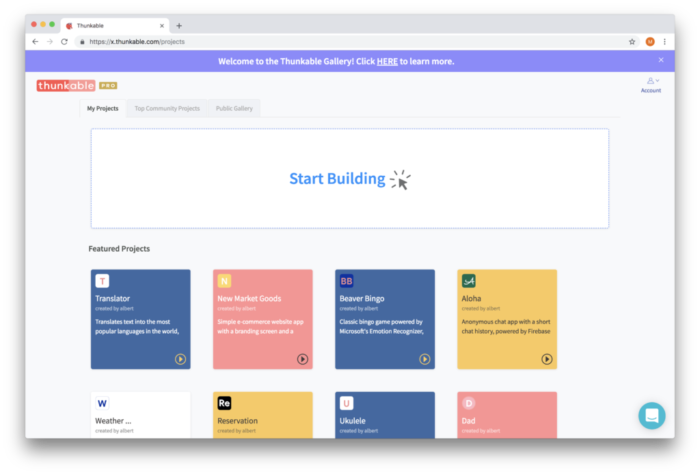Click 'created by albert' under Translator

click(114, 308)
